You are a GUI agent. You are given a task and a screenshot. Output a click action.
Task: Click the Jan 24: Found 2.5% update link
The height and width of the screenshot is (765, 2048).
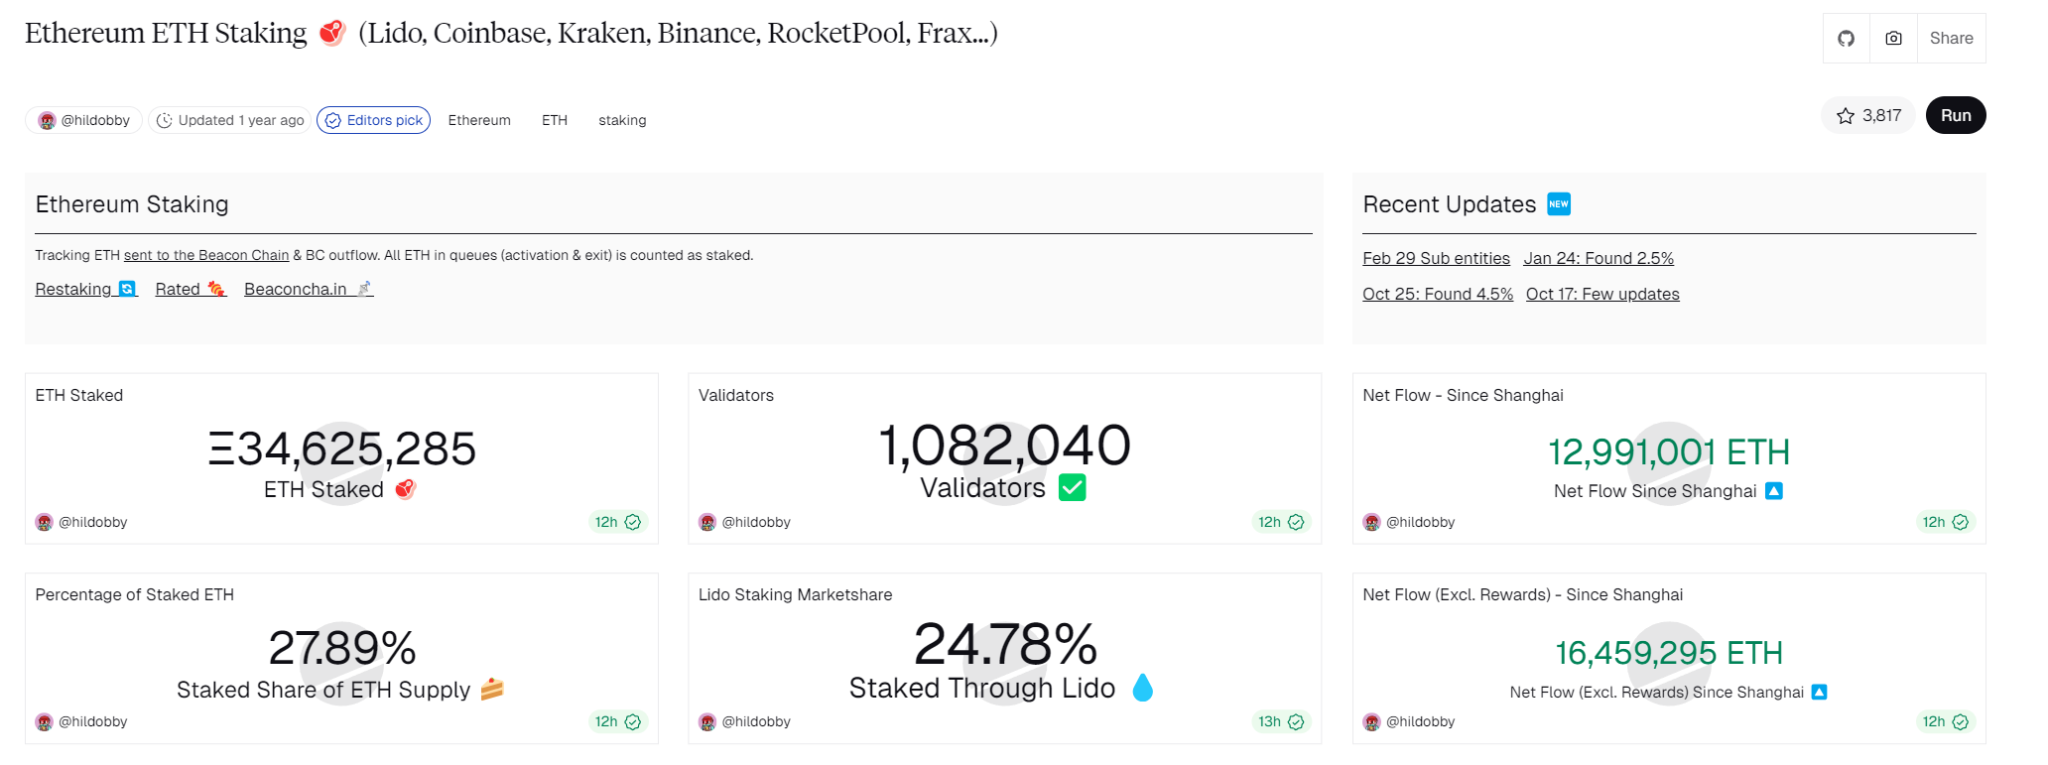(1597, 258)
